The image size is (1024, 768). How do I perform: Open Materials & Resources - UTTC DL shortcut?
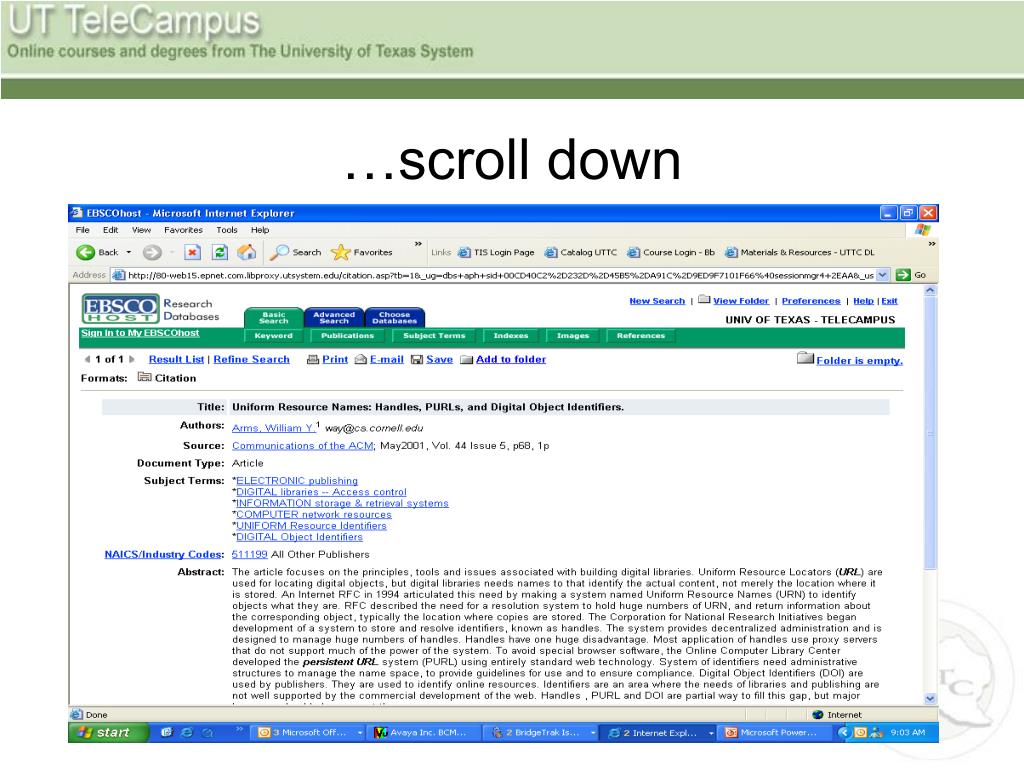click(799, 253)
